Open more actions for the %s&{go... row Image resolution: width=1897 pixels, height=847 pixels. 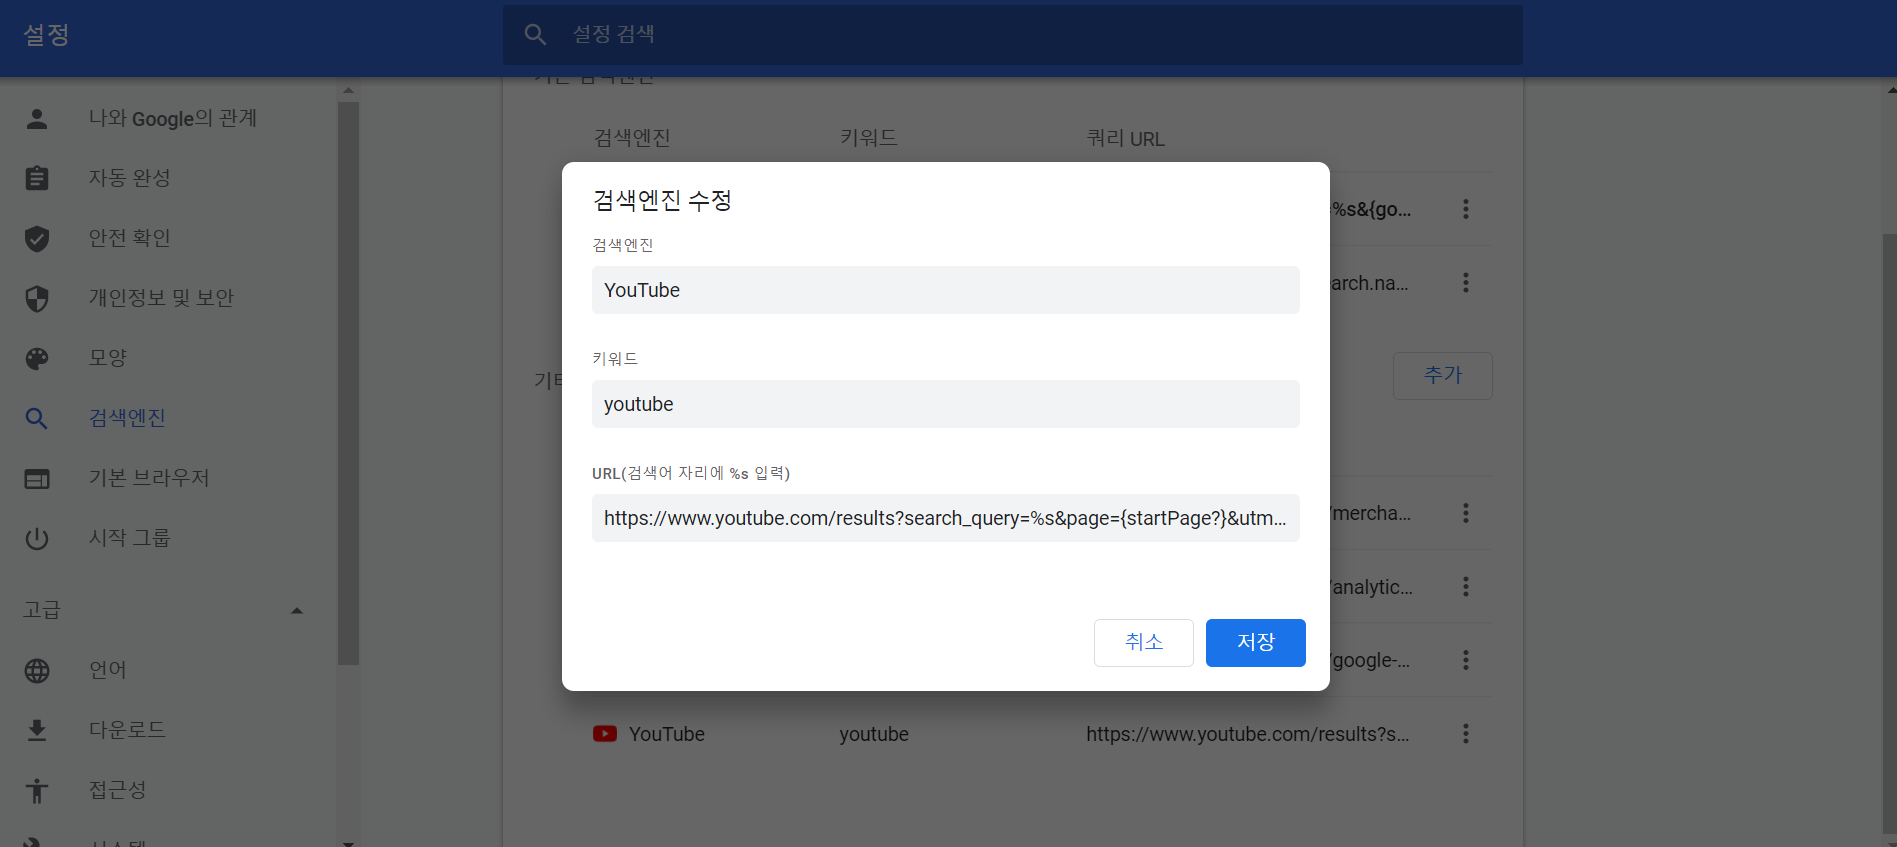click(x=1466, y=209)
